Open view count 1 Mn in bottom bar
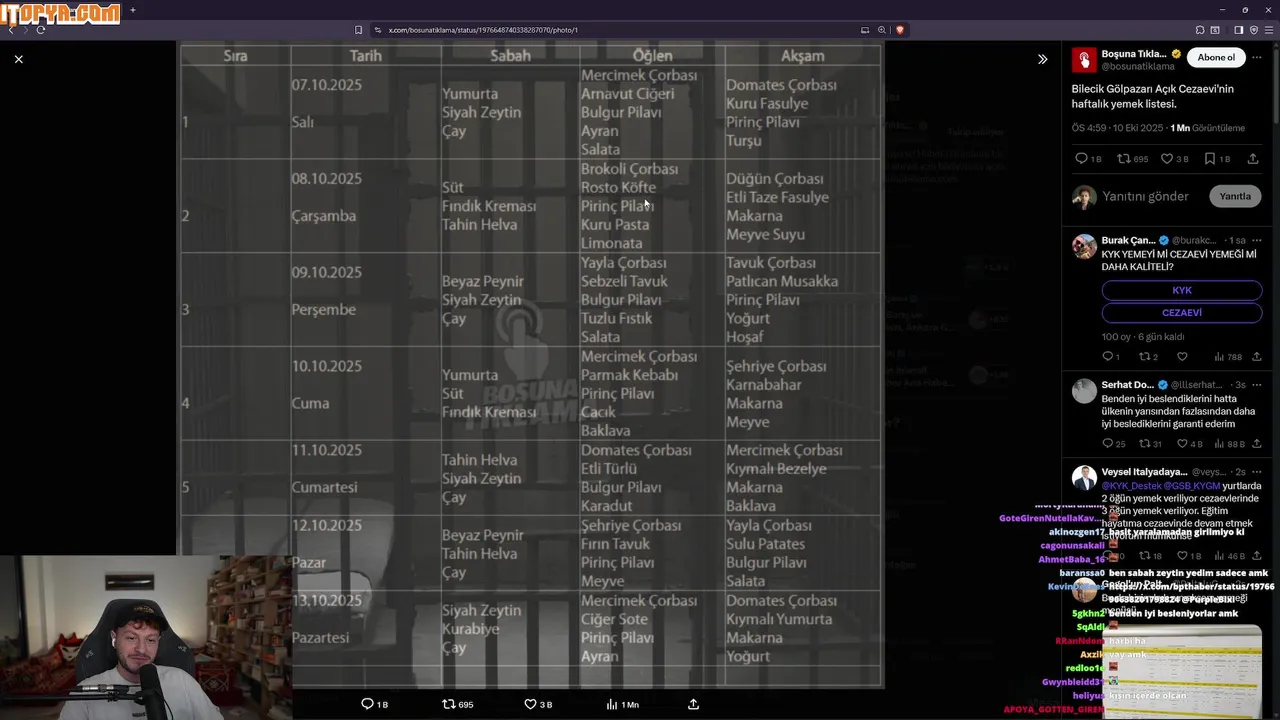Screen dimensions: 1280x720 [x=622, y=704]
